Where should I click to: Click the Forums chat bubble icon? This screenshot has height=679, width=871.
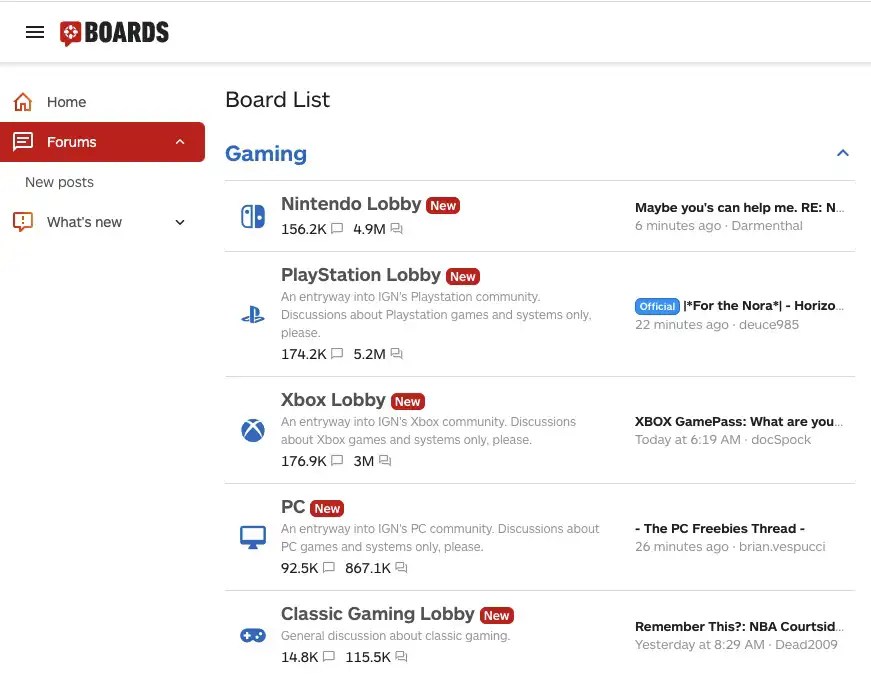[x=22, y=141]
